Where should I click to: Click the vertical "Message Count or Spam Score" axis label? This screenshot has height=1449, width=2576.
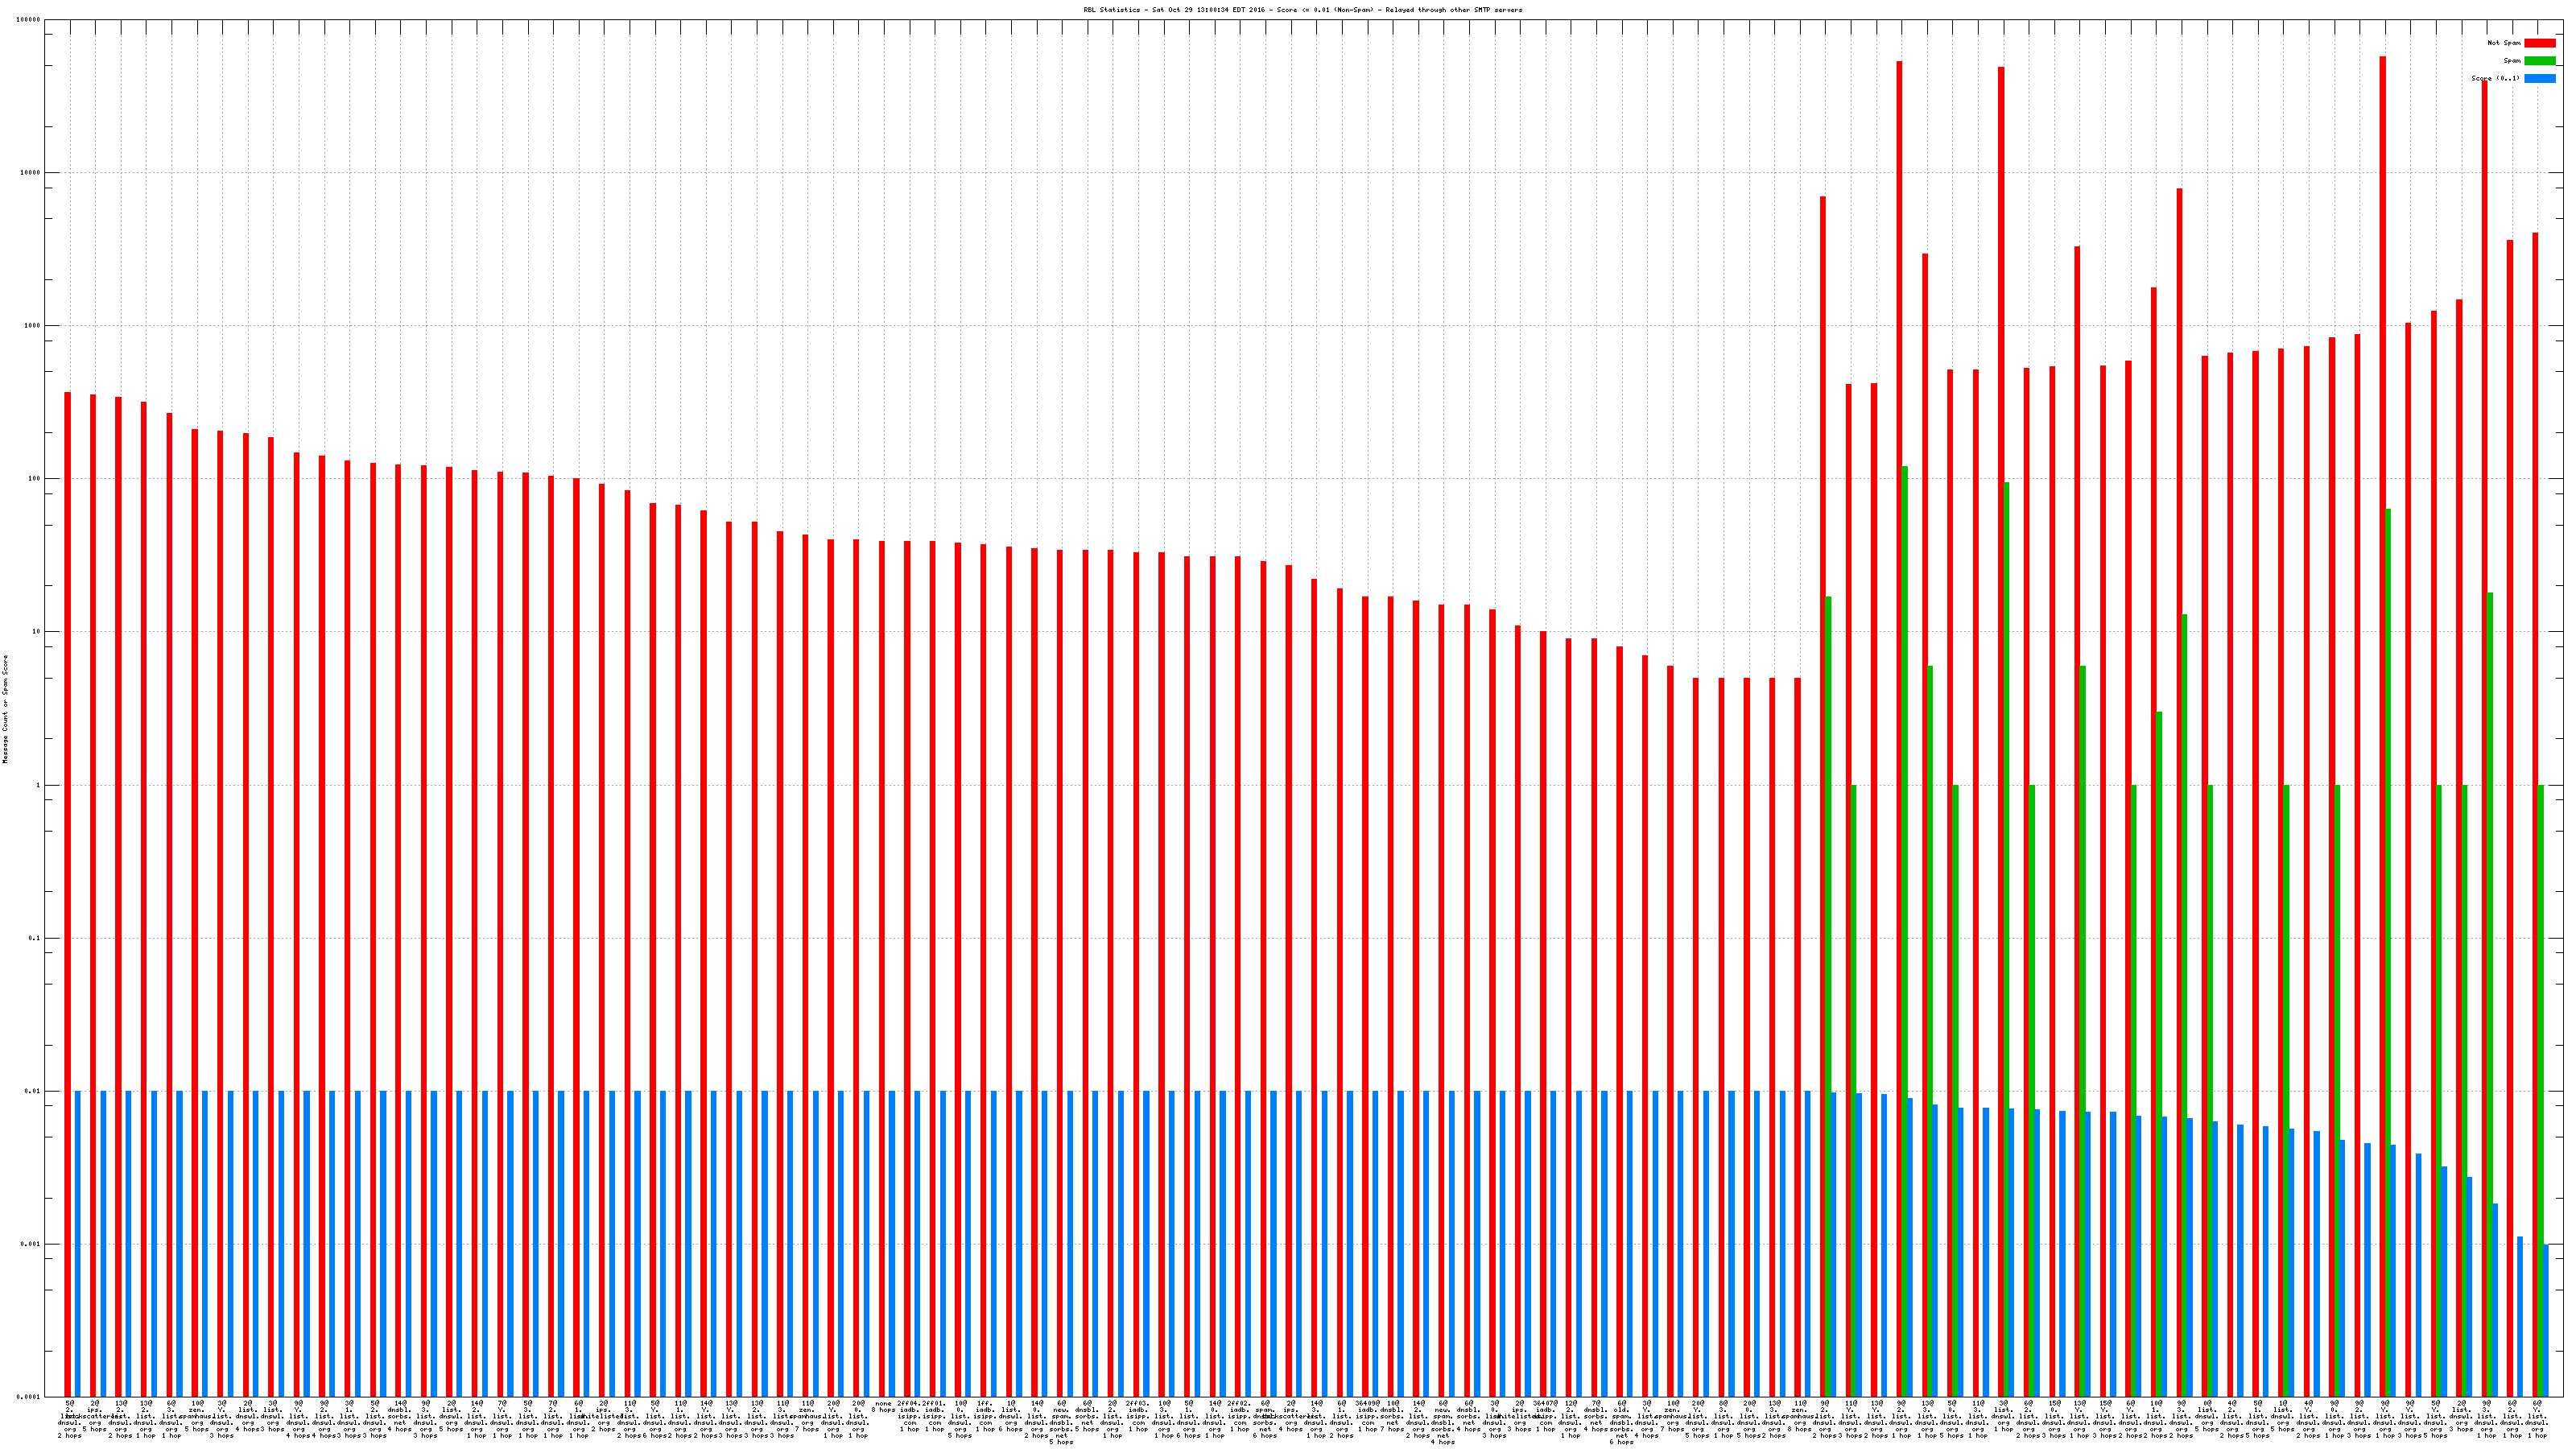[5, 709]
